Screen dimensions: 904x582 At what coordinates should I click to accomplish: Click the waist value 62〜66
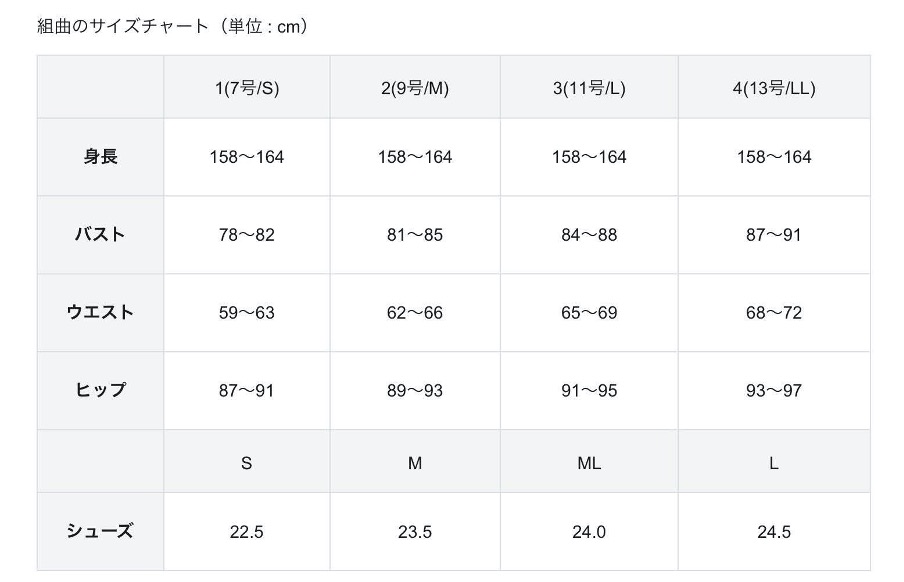(415, 313)
